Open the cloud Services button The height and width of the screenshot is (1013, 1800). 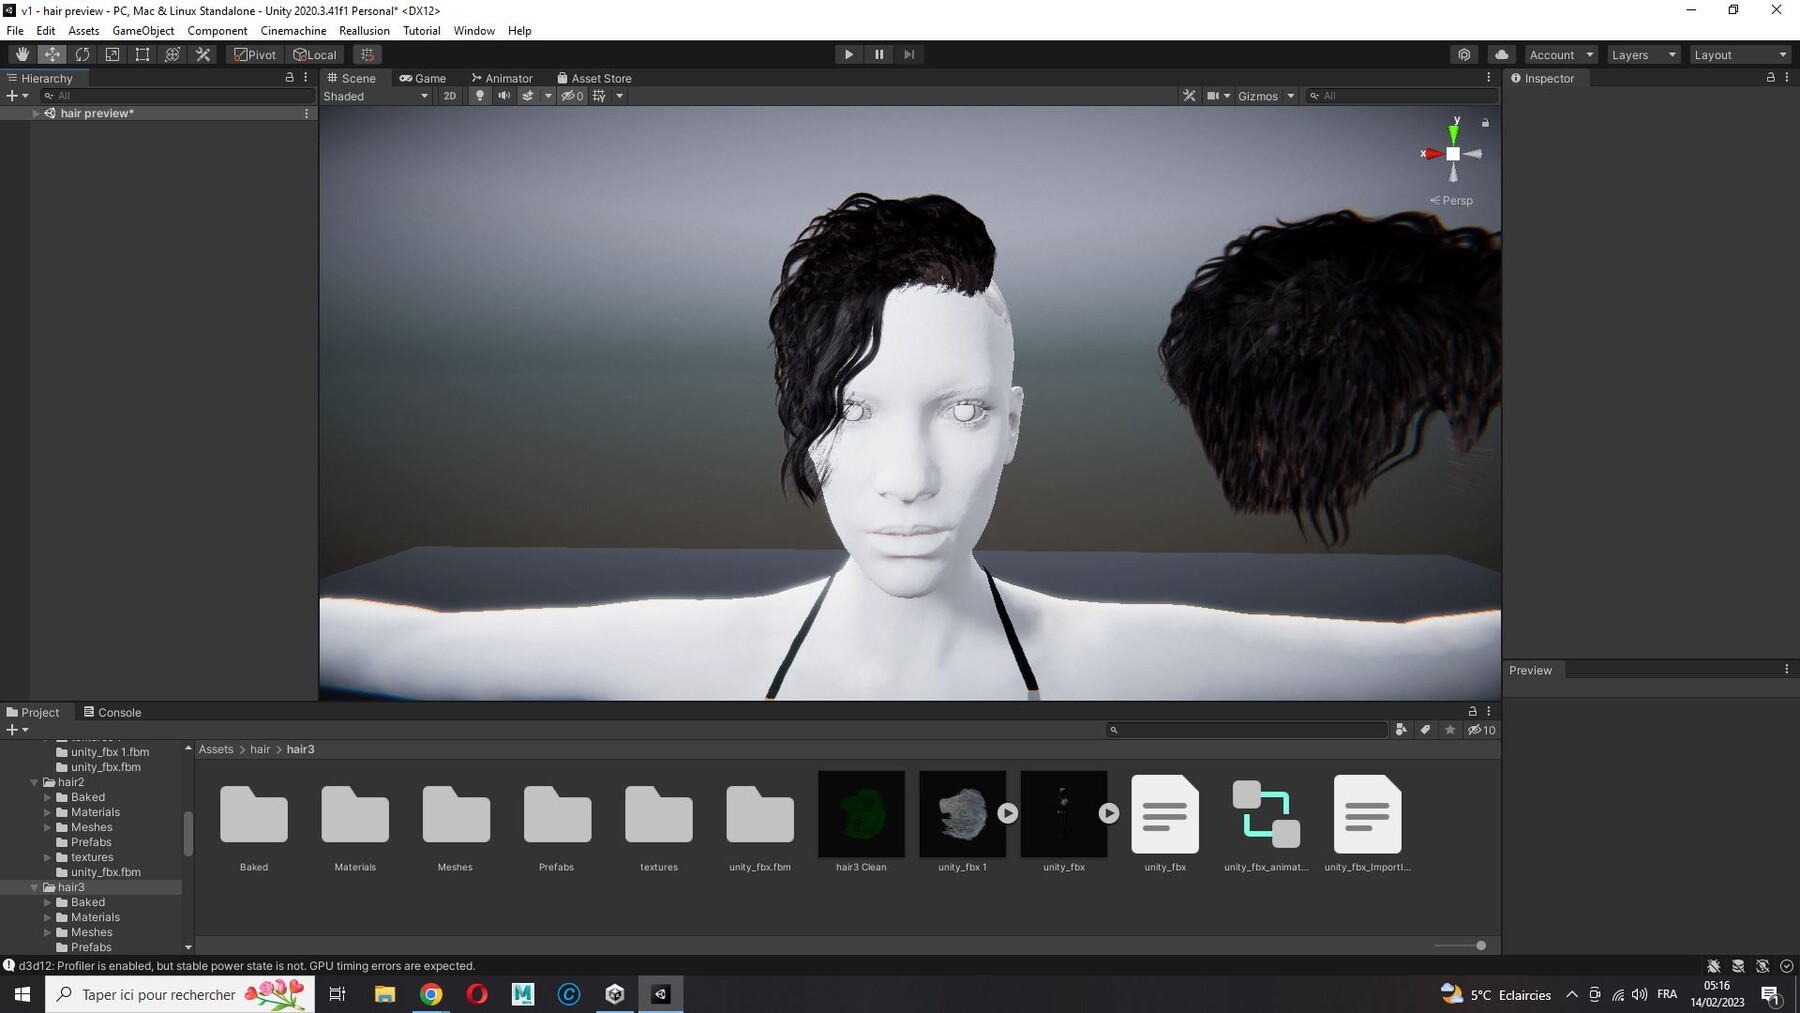tap(1501, 55)
